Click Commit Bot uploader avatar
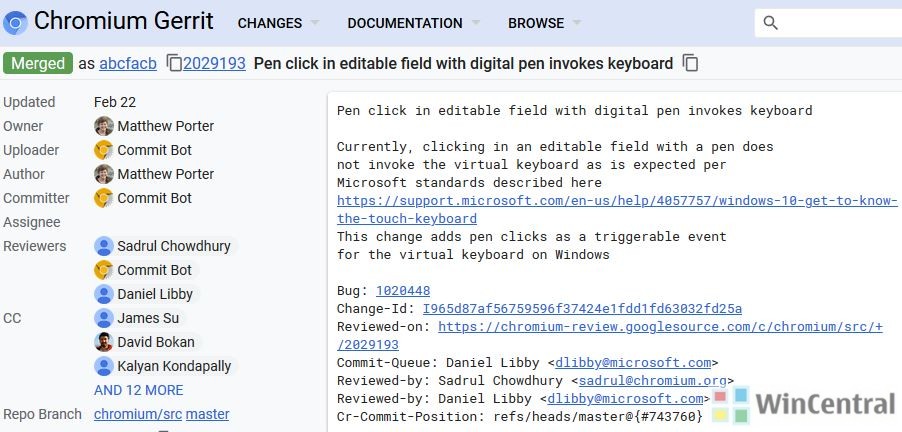The height and width of the screenshot is (432, 902). coord(103,150)
